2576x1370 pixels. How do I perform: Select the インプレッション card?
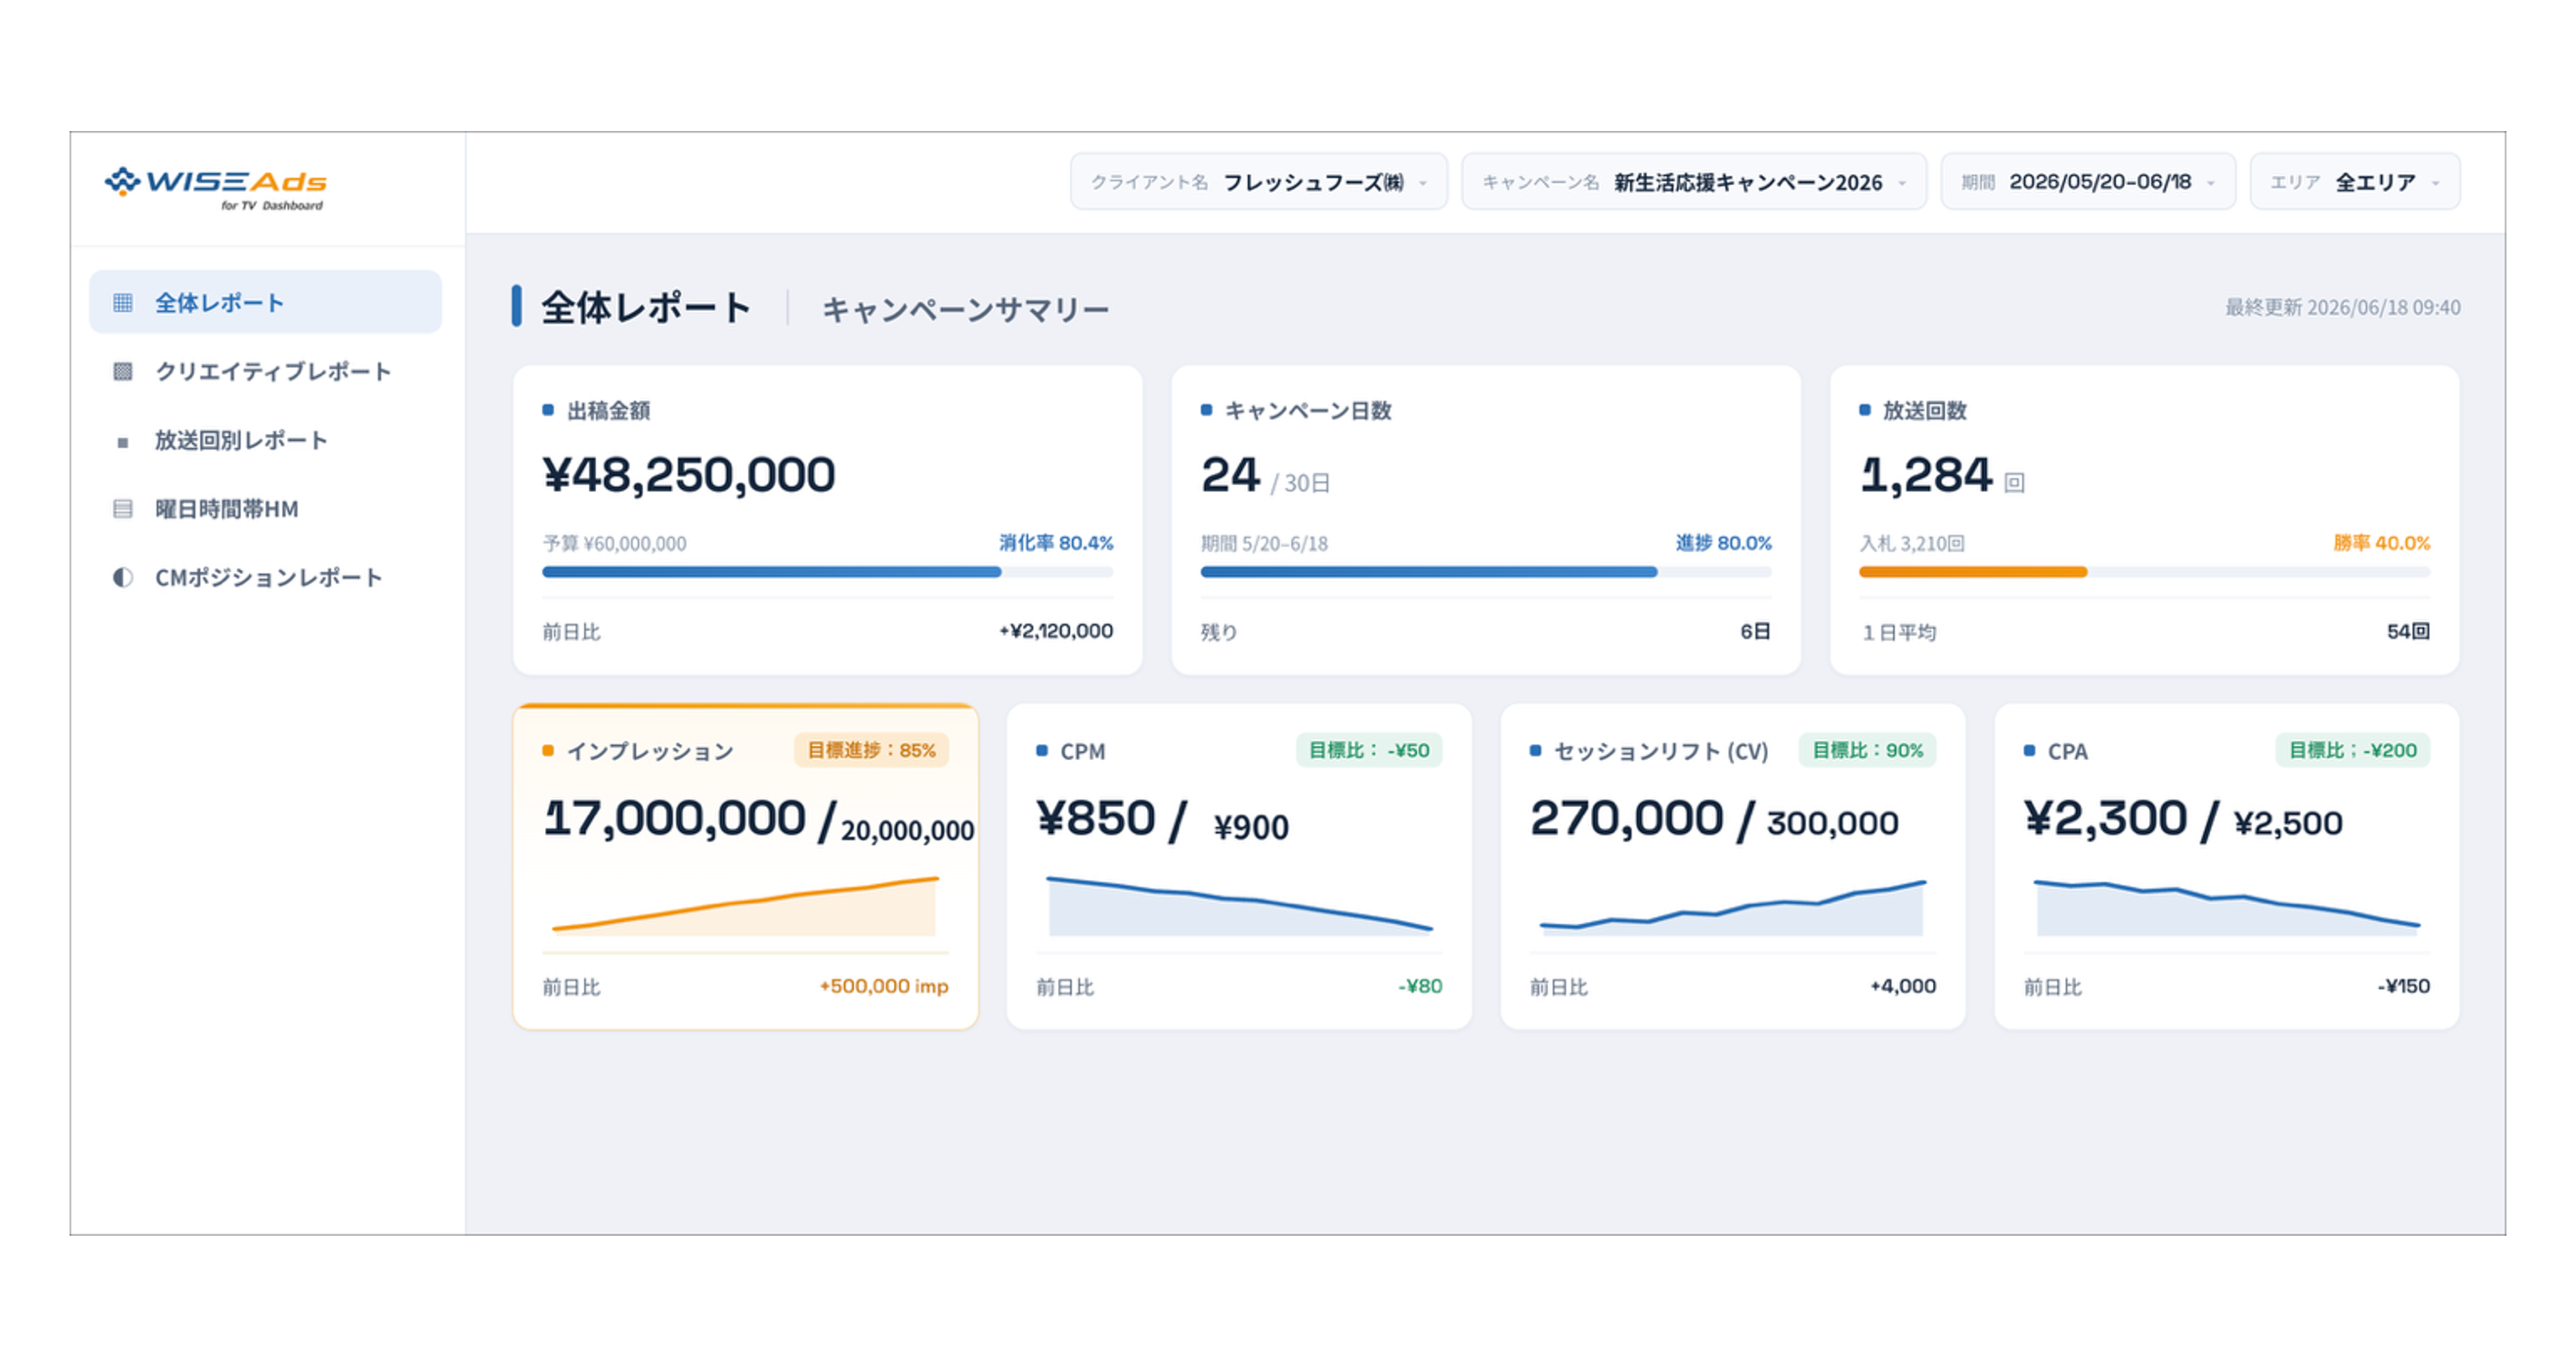tap(745, 867)
